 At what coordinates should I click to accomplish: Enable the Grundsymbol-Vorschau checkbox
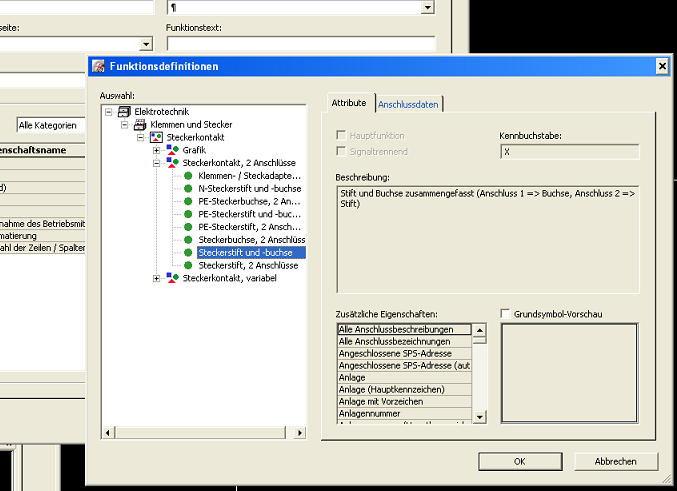click(505, 314)
